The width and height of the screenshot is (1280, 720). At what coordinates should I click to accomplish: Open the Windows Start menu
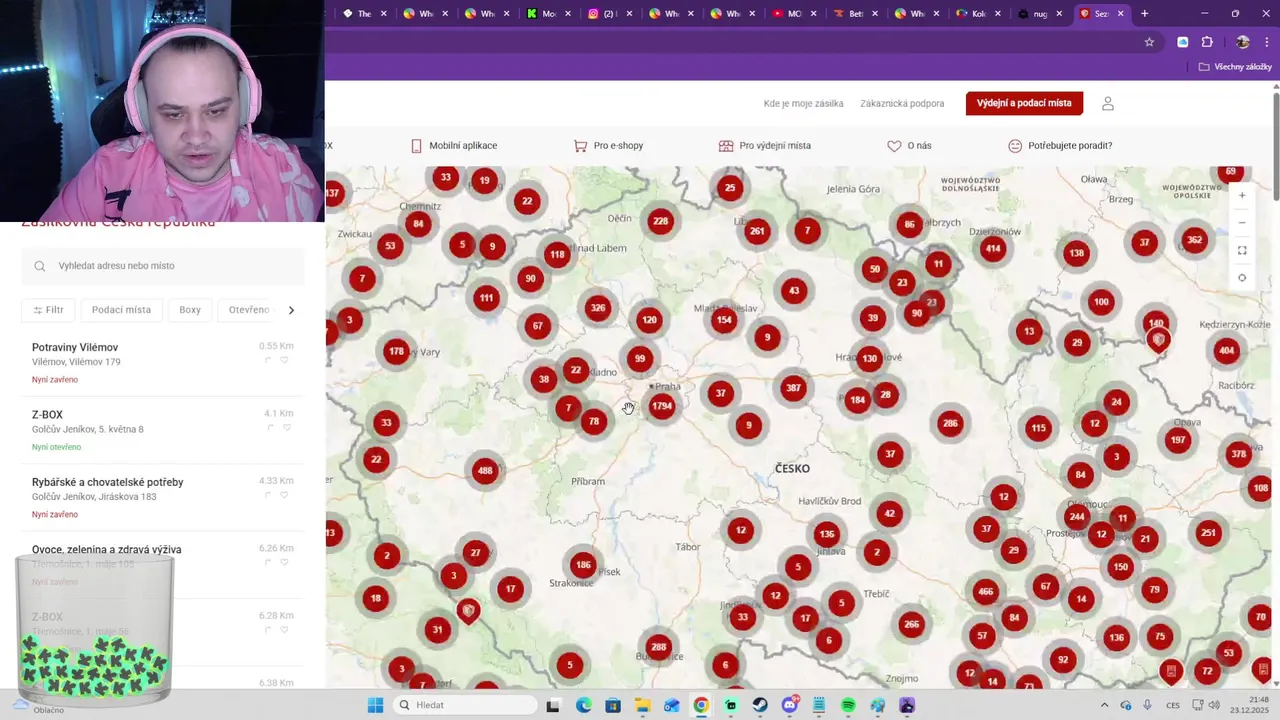(375, 705)
